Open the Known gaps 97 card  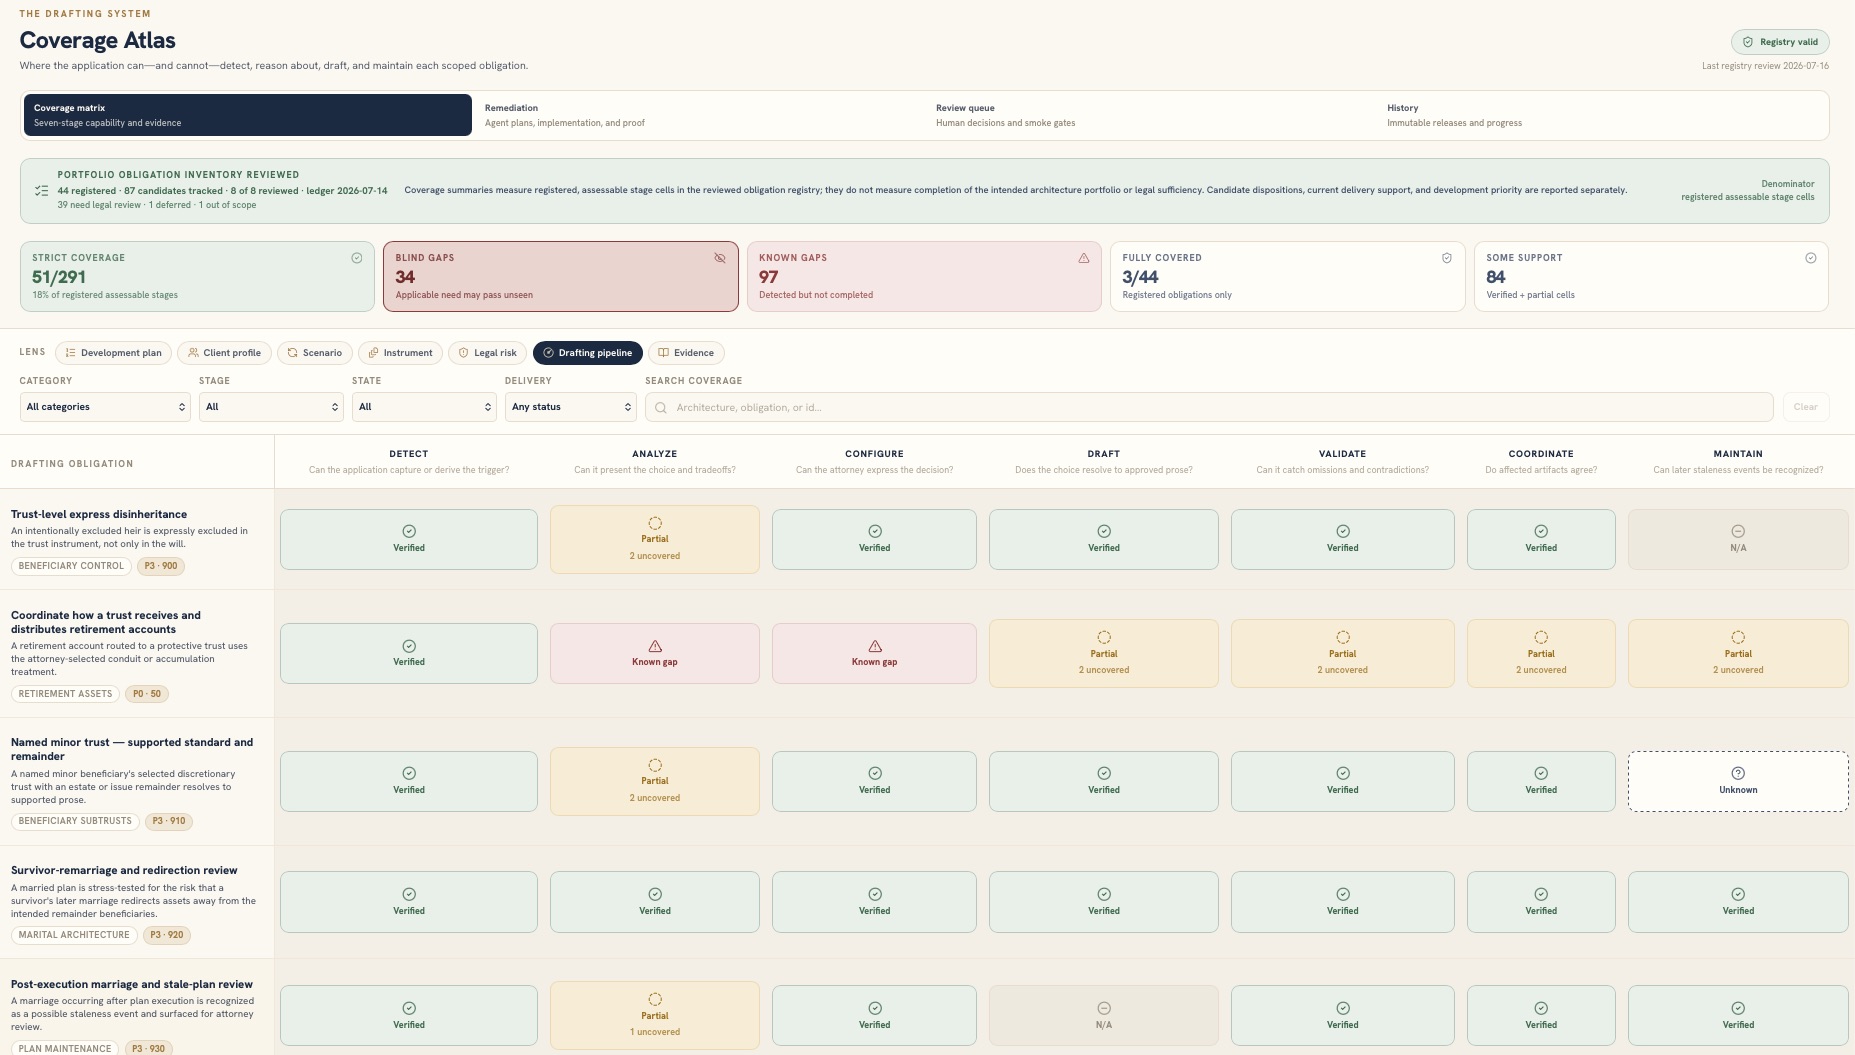924,276
